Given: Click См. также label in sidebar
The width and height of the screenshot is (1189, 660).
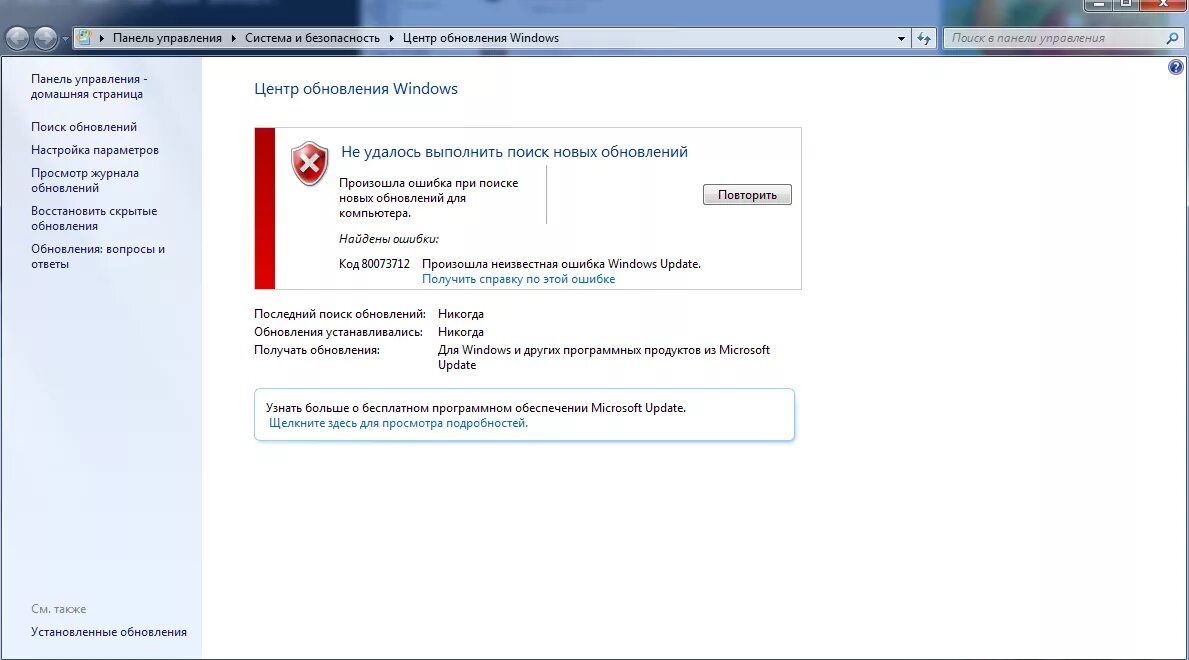Looking at the screenshot, I should coord(58,609).
